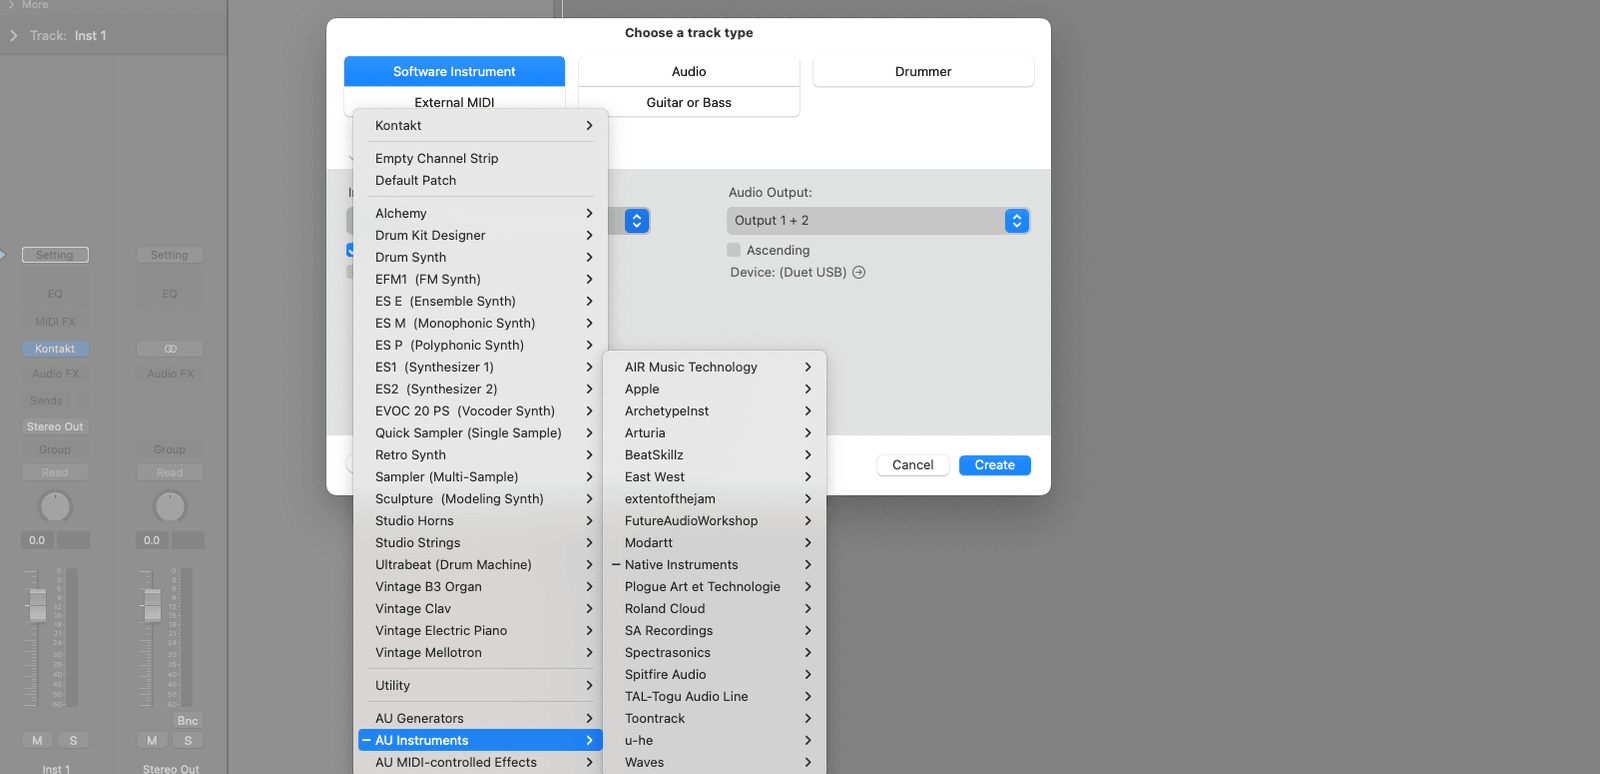Viewport: 1600px width, 774px height.
Task: Open the Read automation mode on Inst 1 strip
Action: click(55, 473)
